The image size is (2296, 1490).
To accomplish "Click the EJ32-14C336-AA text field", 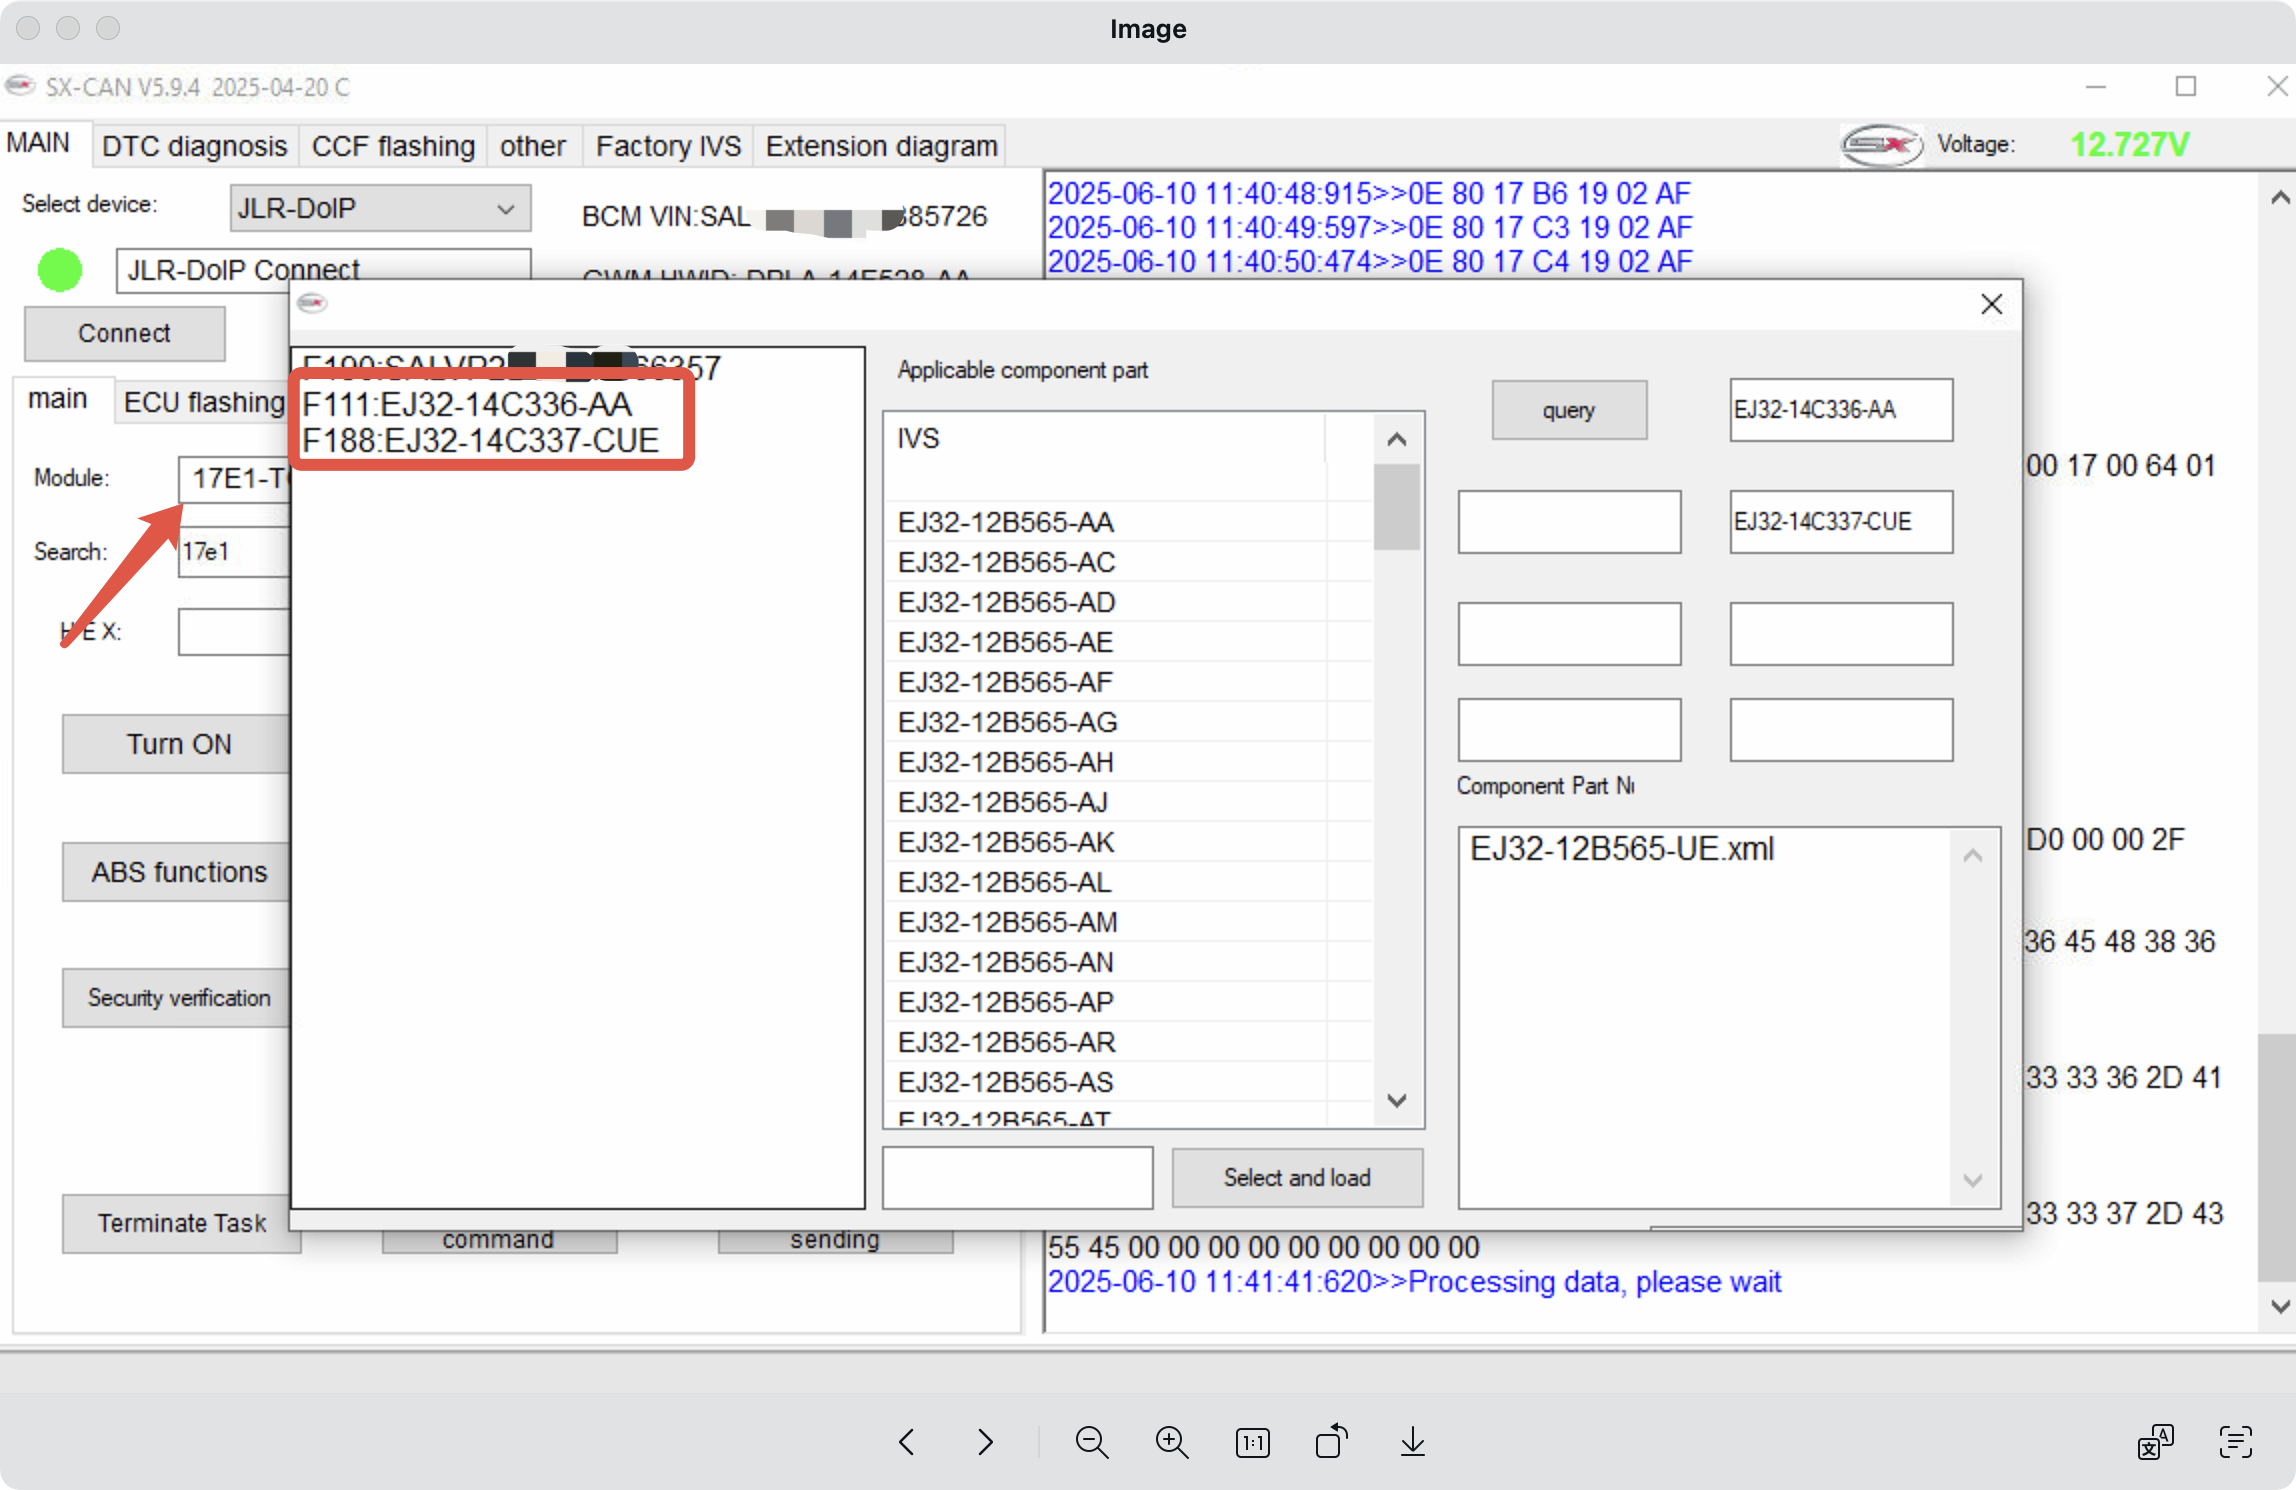I will click(x=1841, y=410).
